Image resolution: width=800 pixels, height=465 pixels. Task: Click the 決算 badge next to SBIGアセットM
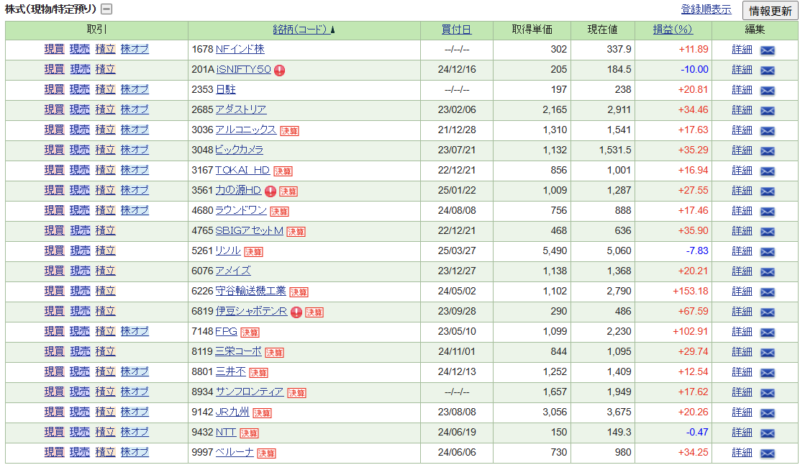296,232
